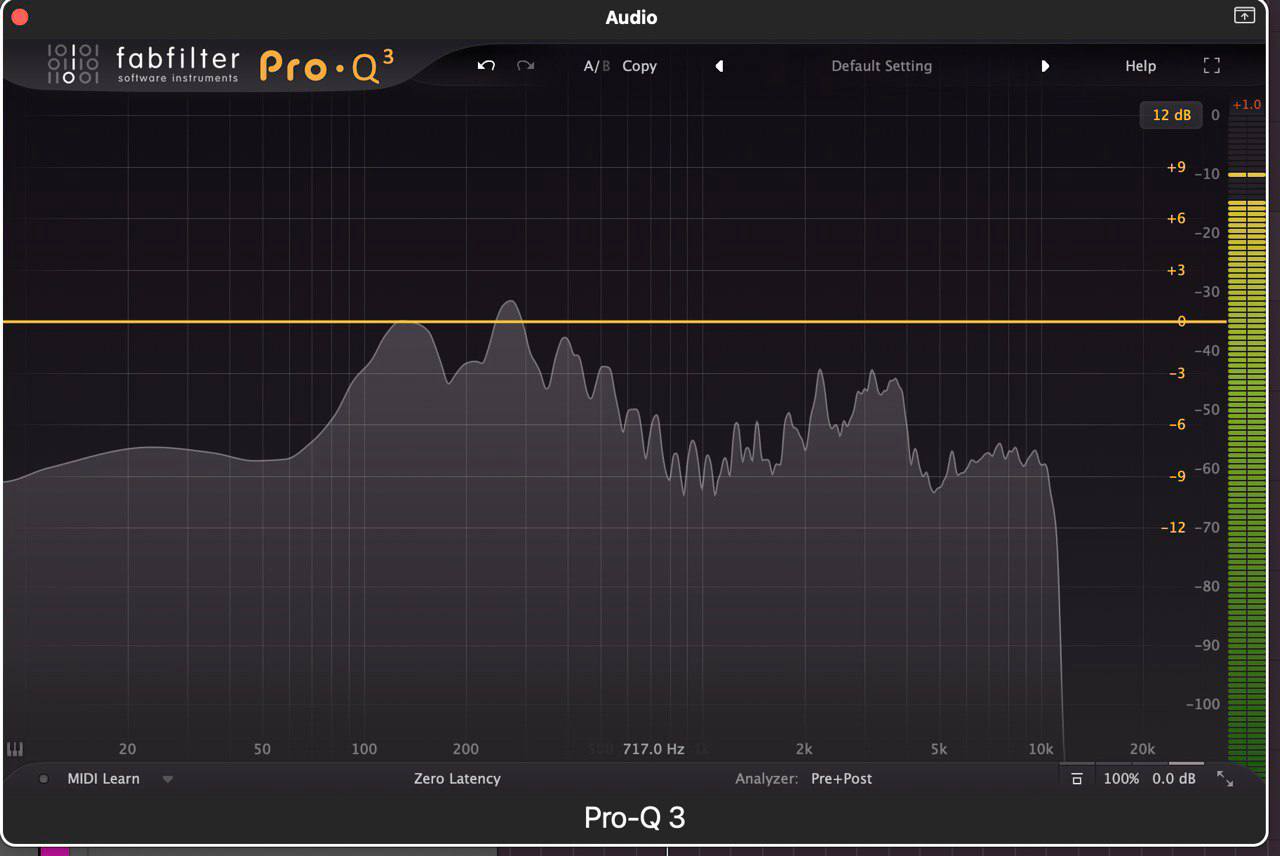Open the Default Setting preset menu
Viewport: 1280px width, 856px height.
(x=882, y=66)
